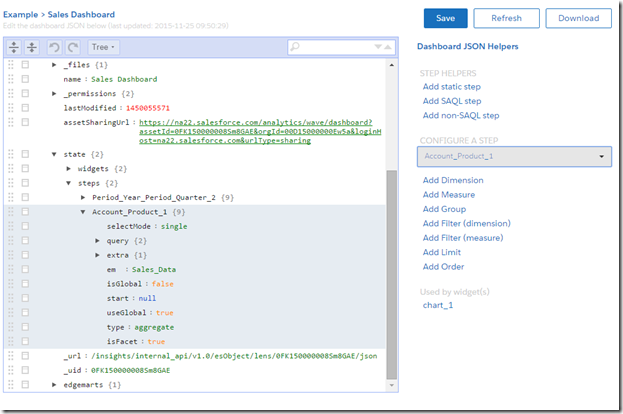Click the search magnifier icon

click(x=295, y=47)
